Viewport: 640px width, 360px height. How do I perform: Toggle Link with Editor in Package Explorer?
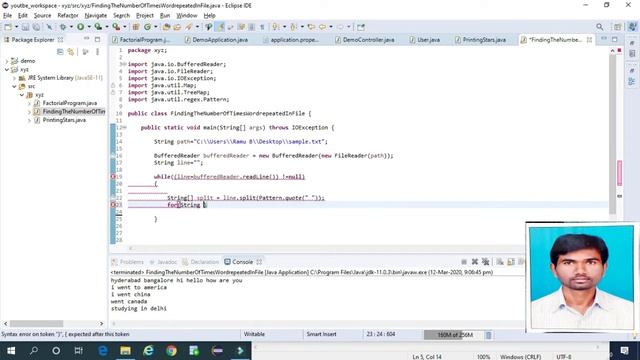71,52
